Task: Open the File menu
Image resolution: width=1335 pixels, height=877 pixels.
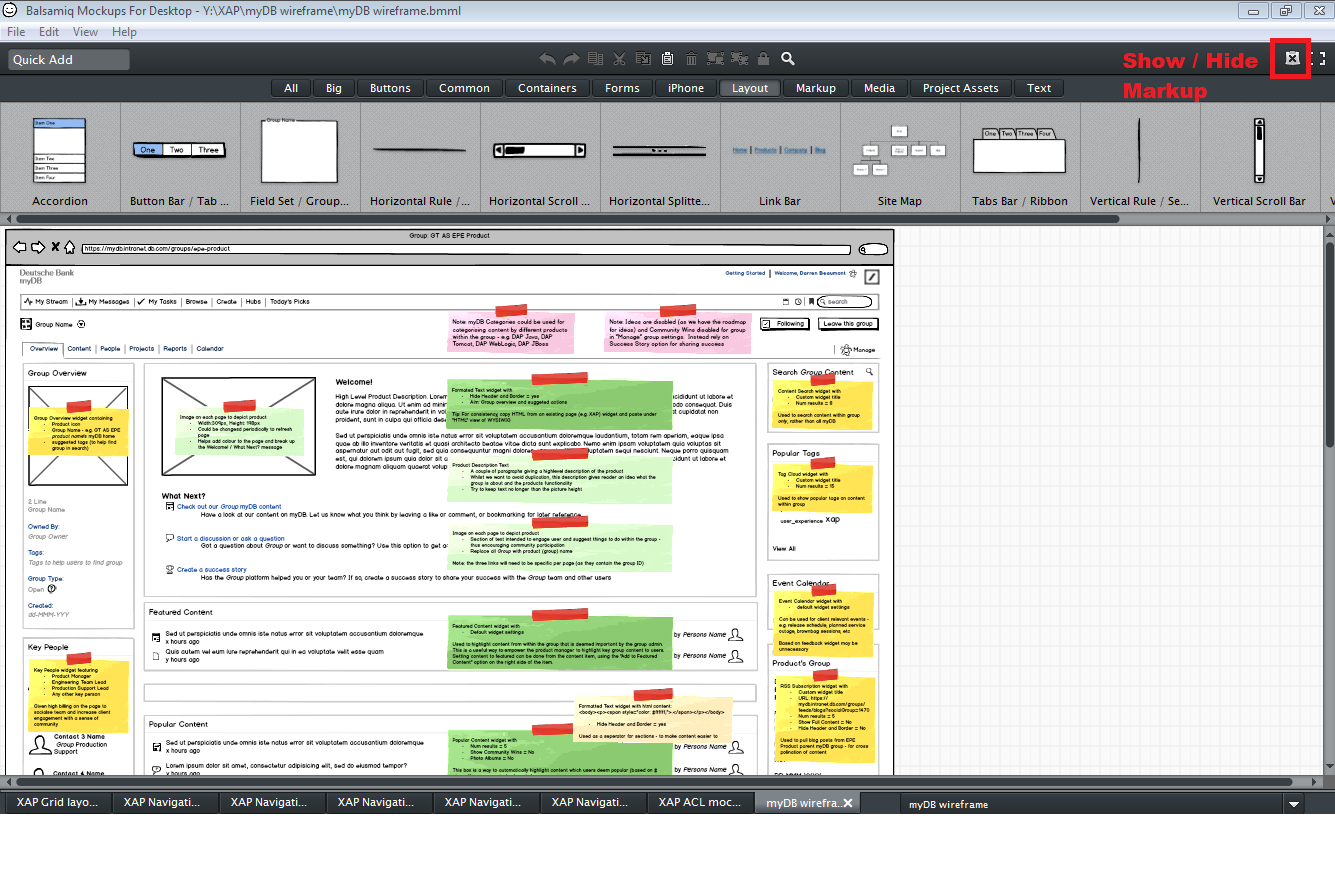Action: pos(16,32)
